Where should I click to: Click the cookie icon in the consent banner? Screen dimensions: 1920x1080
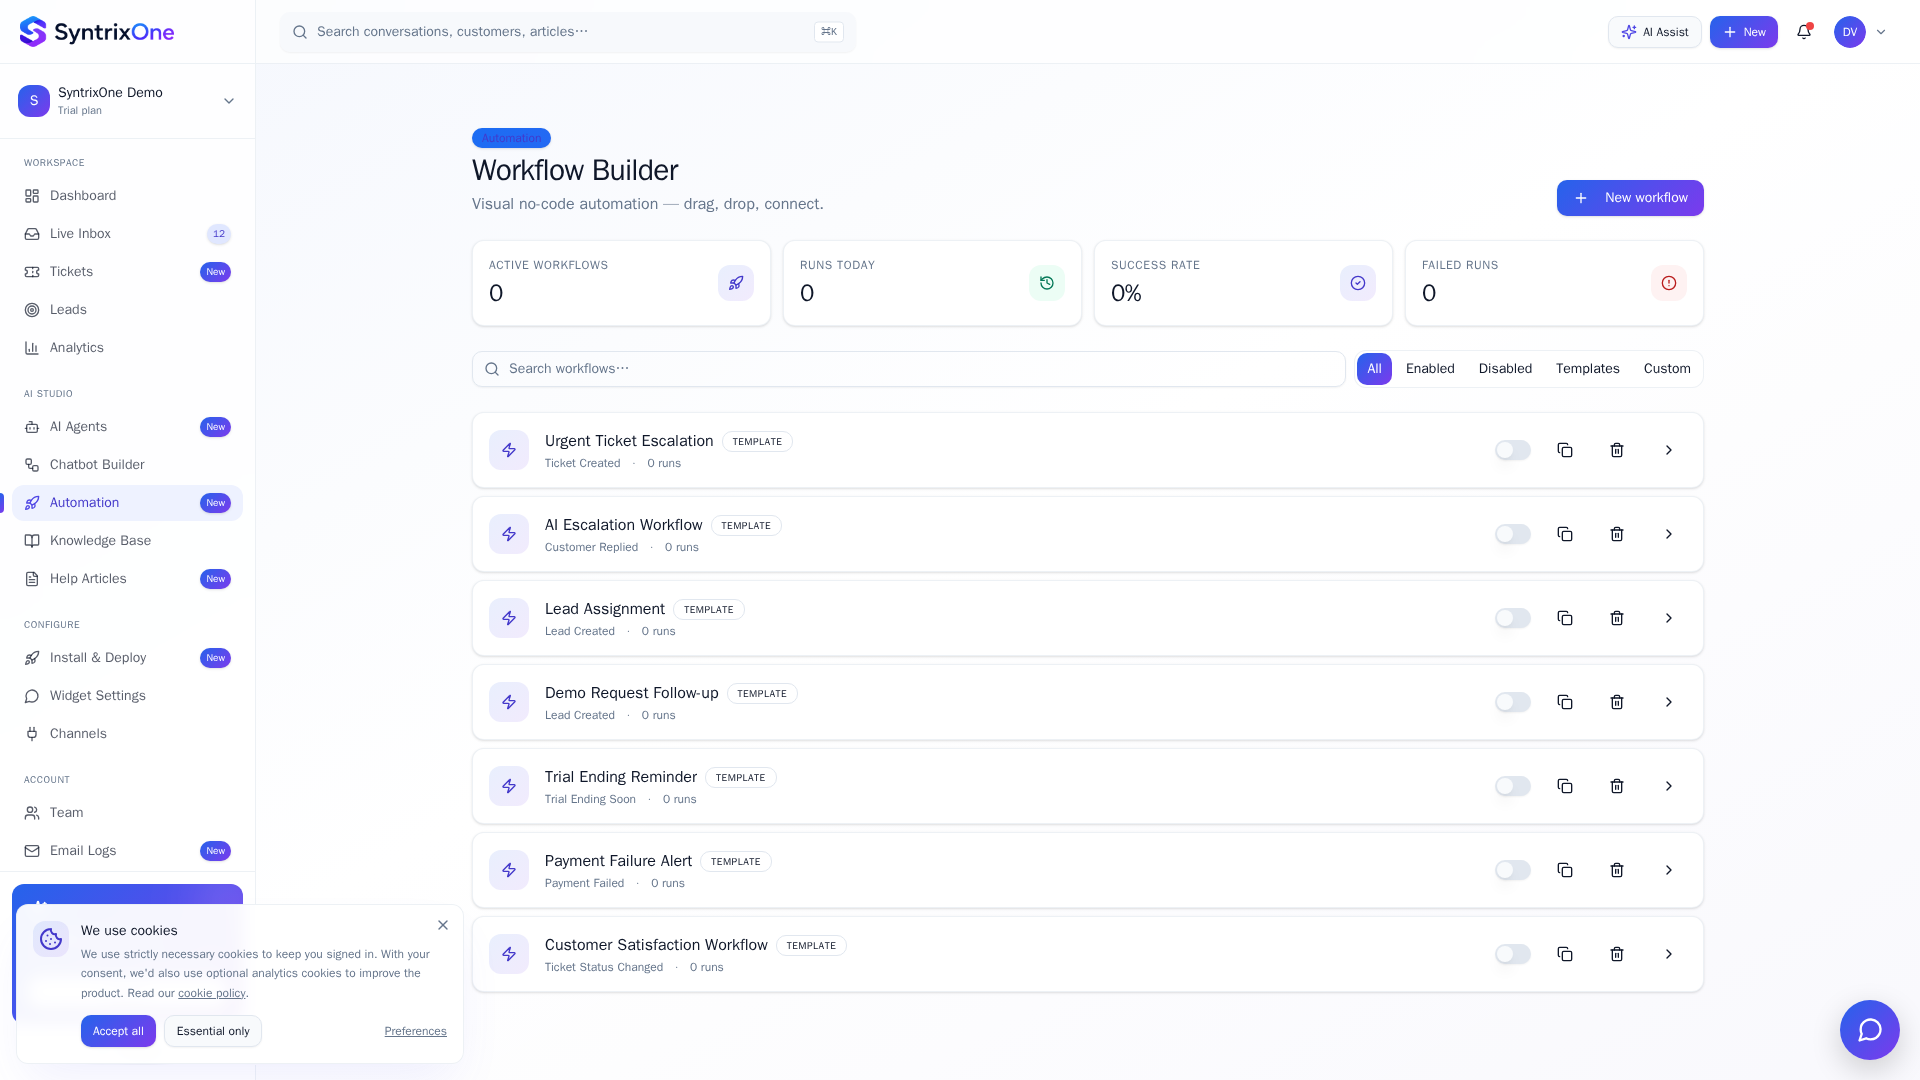[51, 939]
